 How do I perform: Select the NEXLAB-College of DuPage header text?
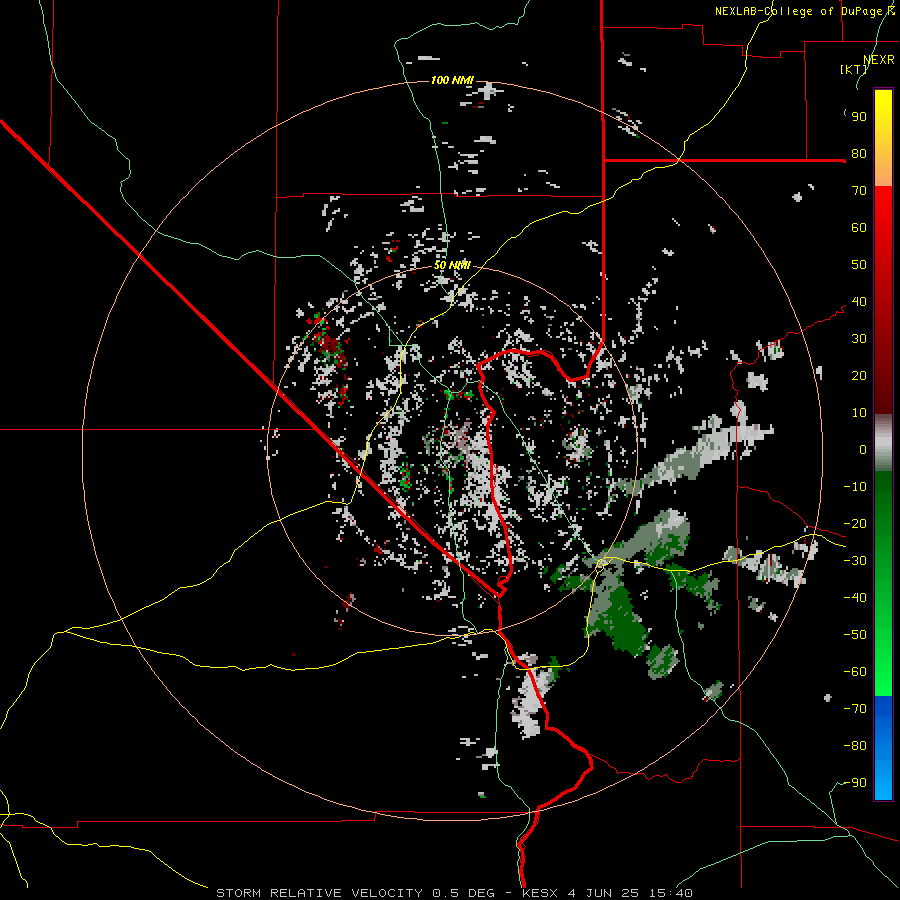[x=804, y=11]
